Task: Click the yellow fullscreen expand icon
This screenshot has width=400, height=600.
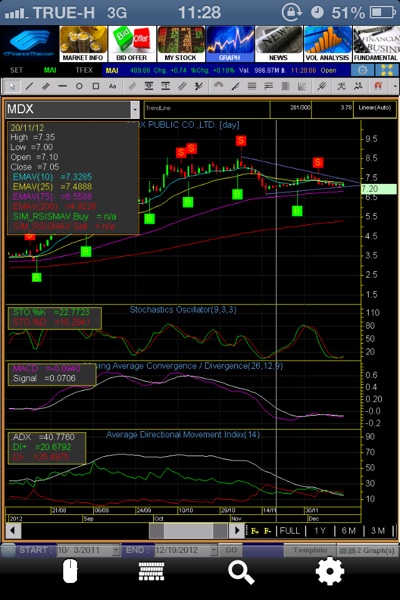Action: pyautogui.click(x=386, y=70)
